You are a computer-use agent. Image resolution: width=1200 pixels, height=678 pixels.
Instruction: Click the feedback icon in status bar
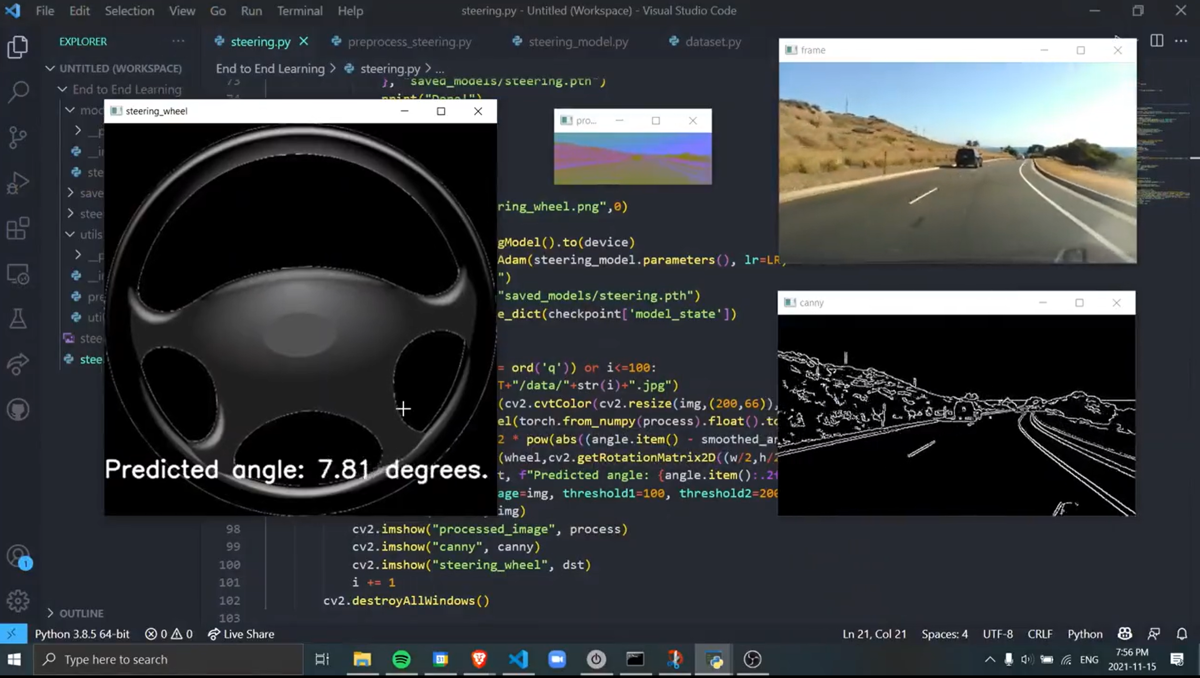click(x=1154, y=634)
